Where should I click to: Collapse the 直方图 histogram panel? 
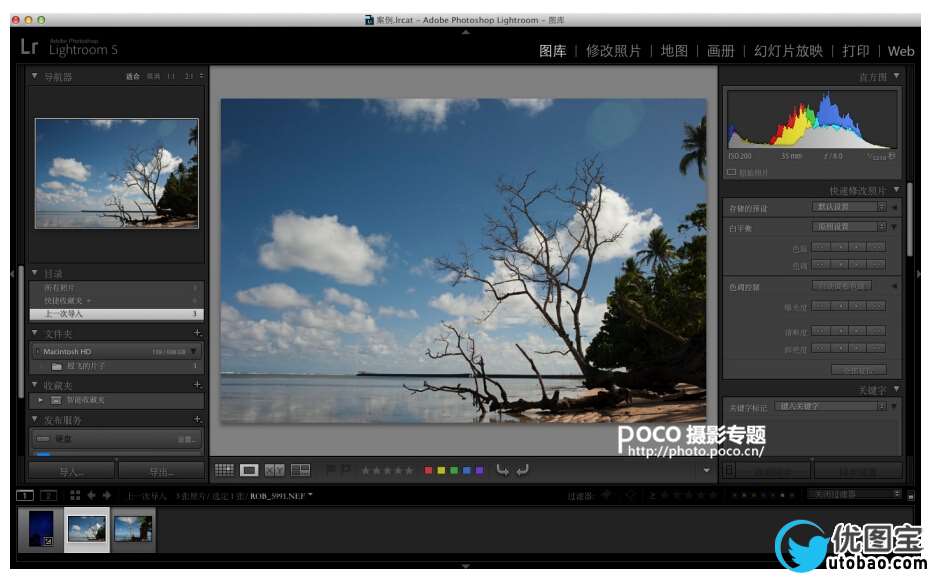pos(896,76)
